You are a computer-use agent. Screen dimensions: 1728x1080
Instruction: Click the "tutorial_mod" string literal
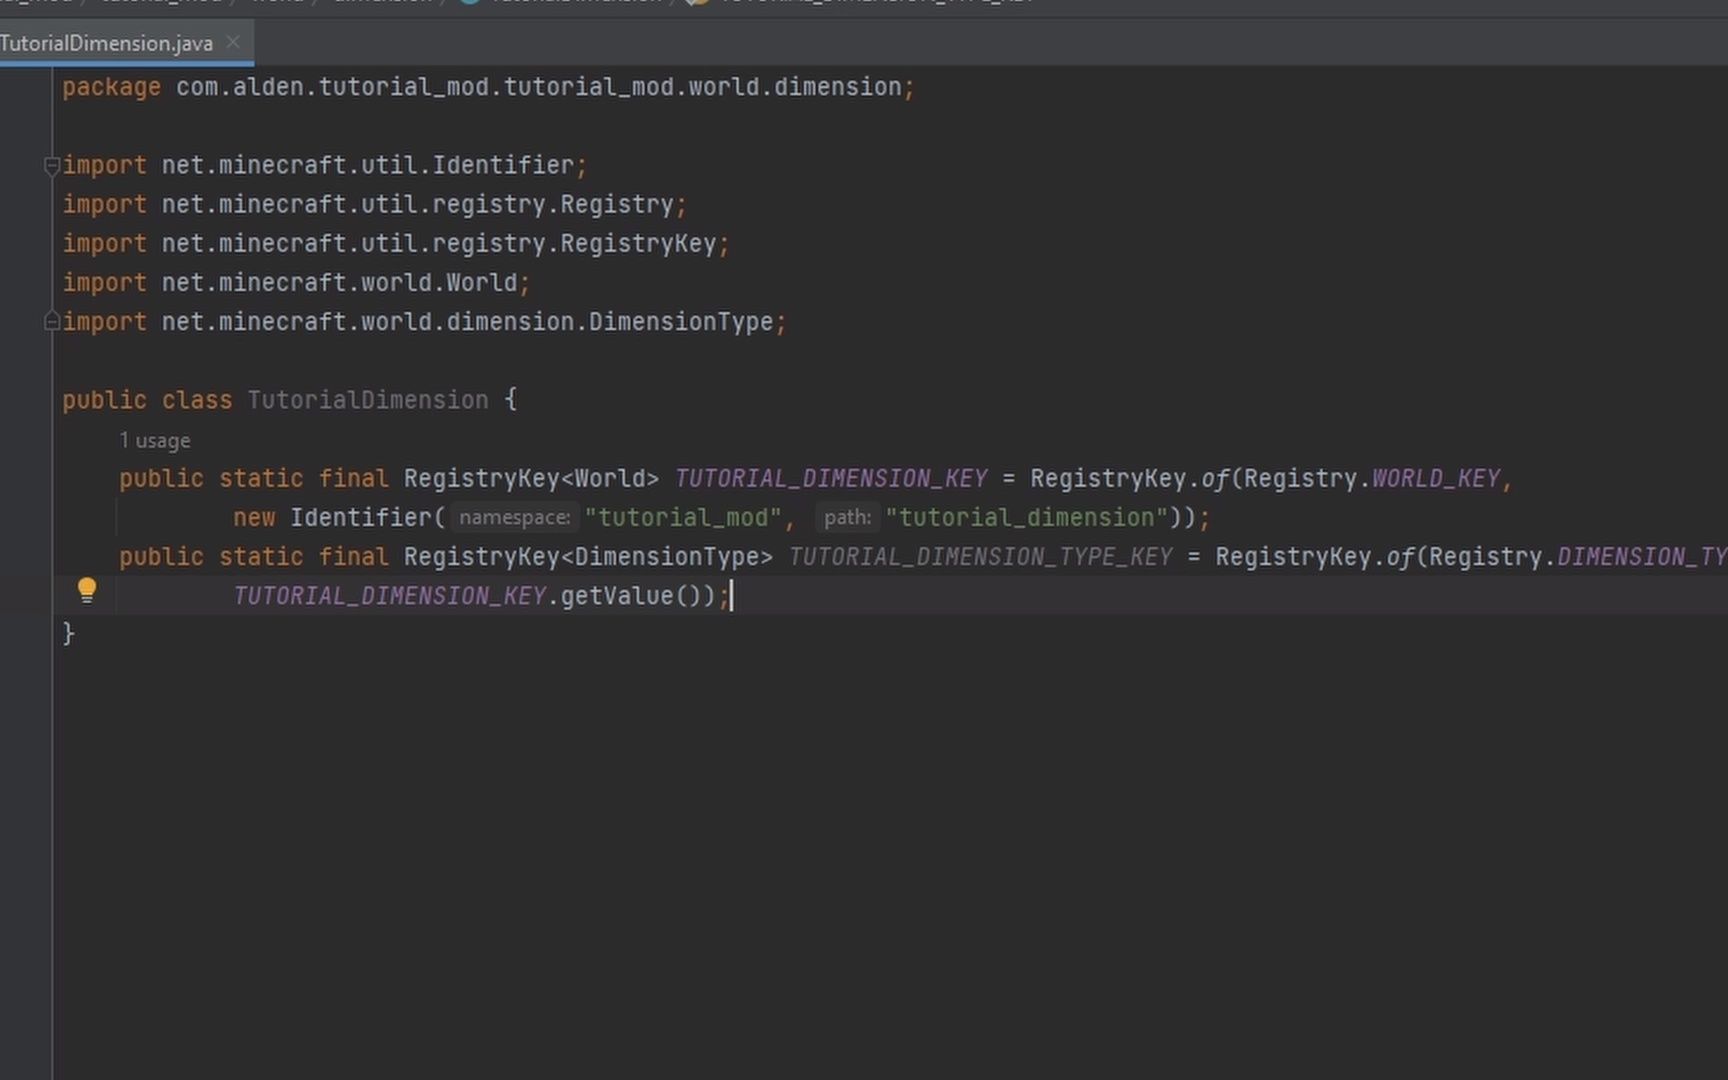coord(683,518)
